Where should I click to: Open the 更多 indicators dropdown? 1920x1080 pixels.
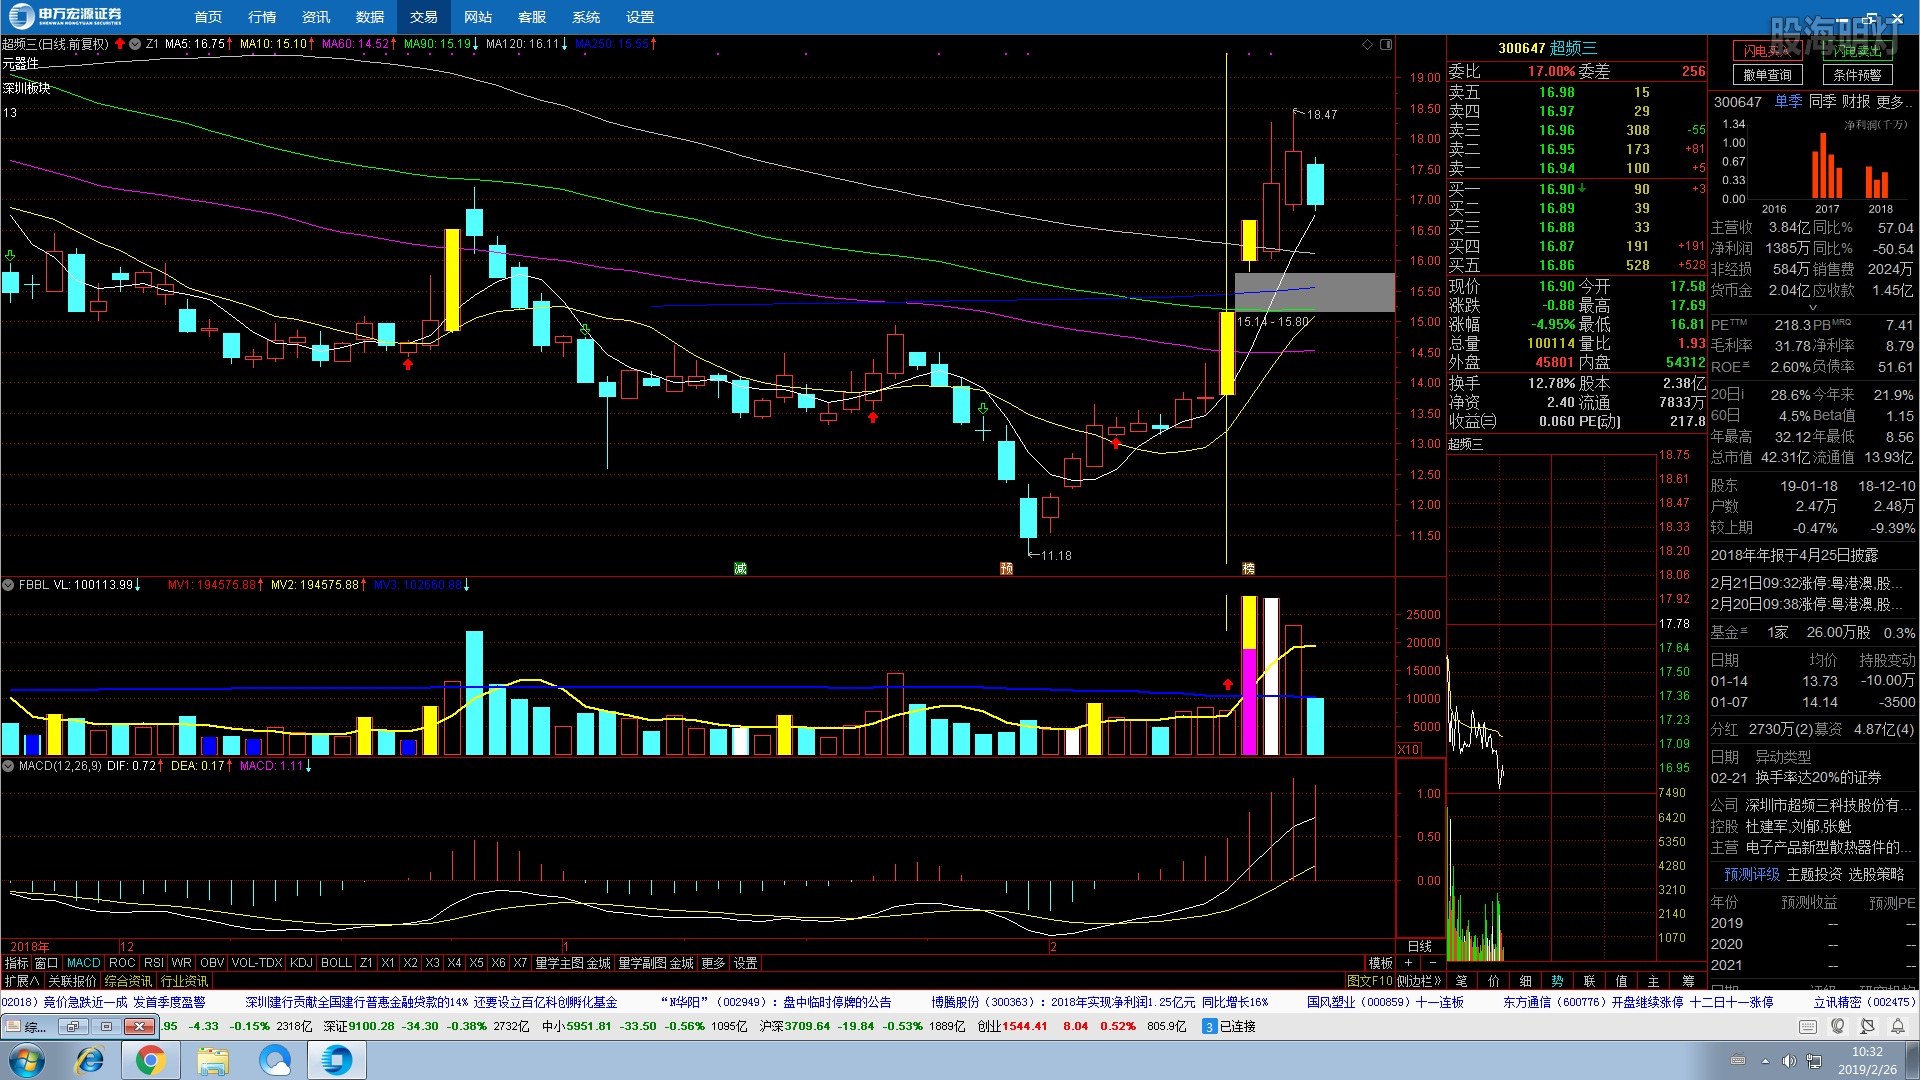713,963
